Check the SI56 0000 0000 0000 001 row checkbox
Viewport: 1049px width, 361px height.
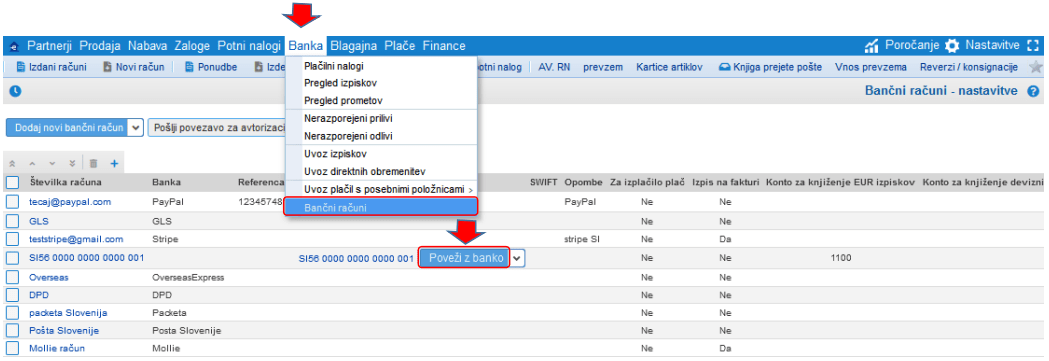[13, 258]
